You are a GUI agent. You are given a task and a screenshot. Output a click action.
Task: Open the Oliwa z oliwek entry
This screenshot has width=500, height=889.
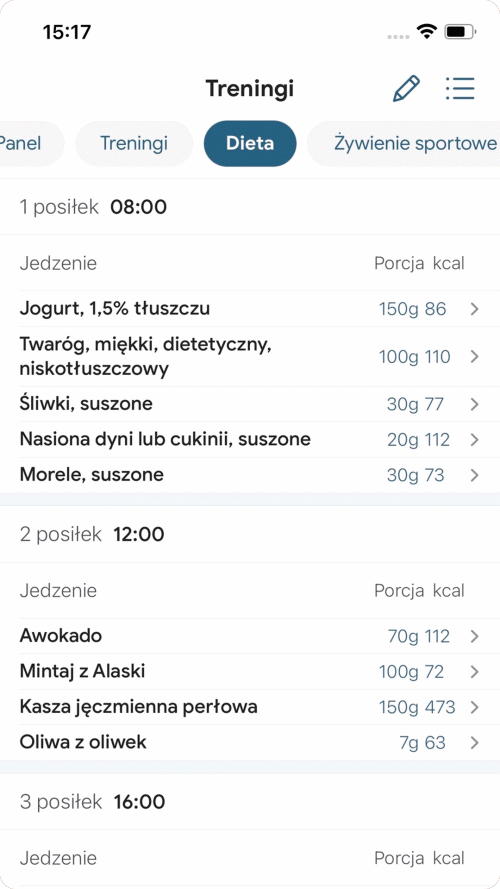[250, 743]
